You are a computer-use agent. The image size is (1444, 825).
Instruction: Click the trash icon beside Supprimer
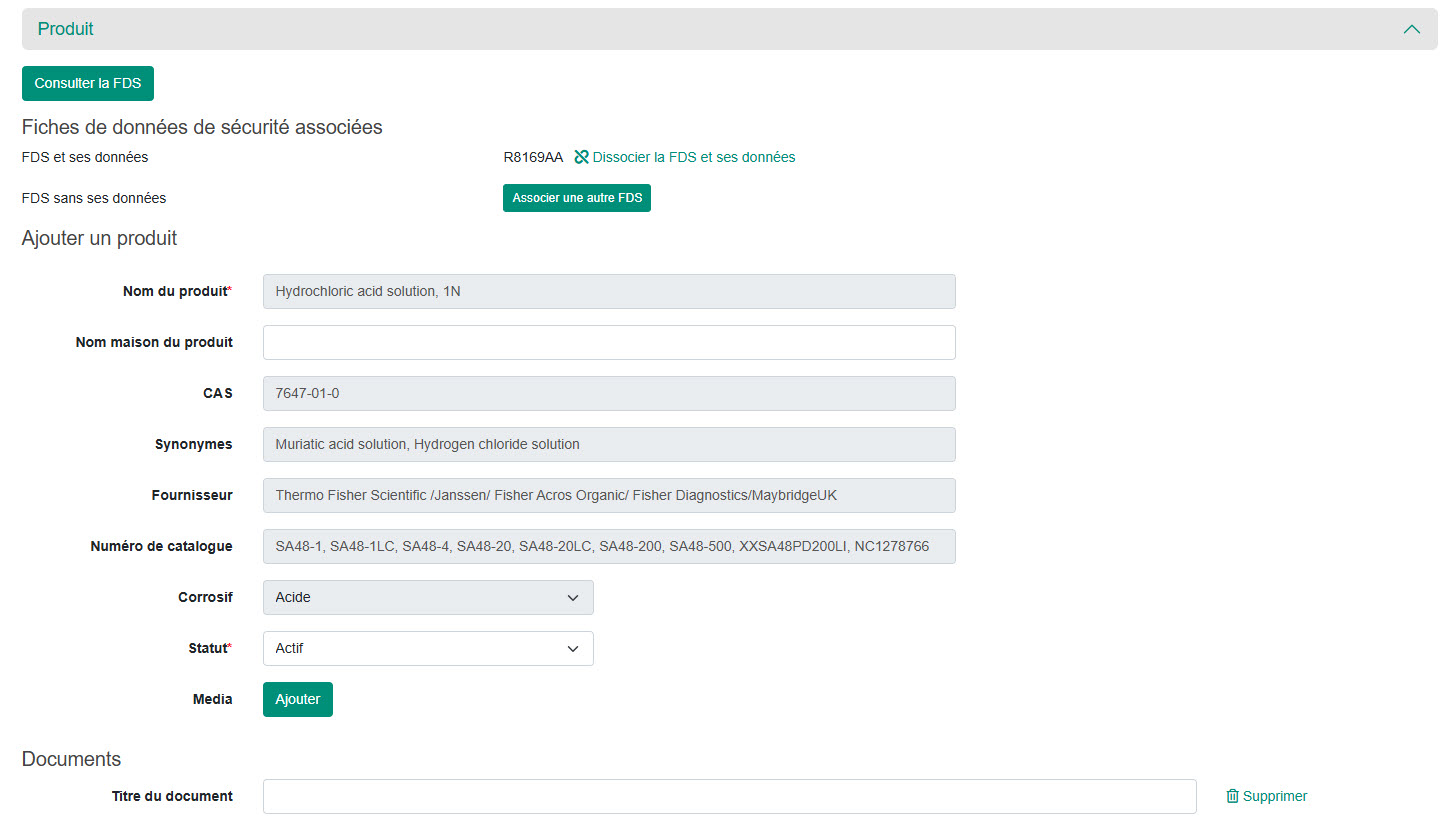pyautogui.click(x=1232, y=797)
